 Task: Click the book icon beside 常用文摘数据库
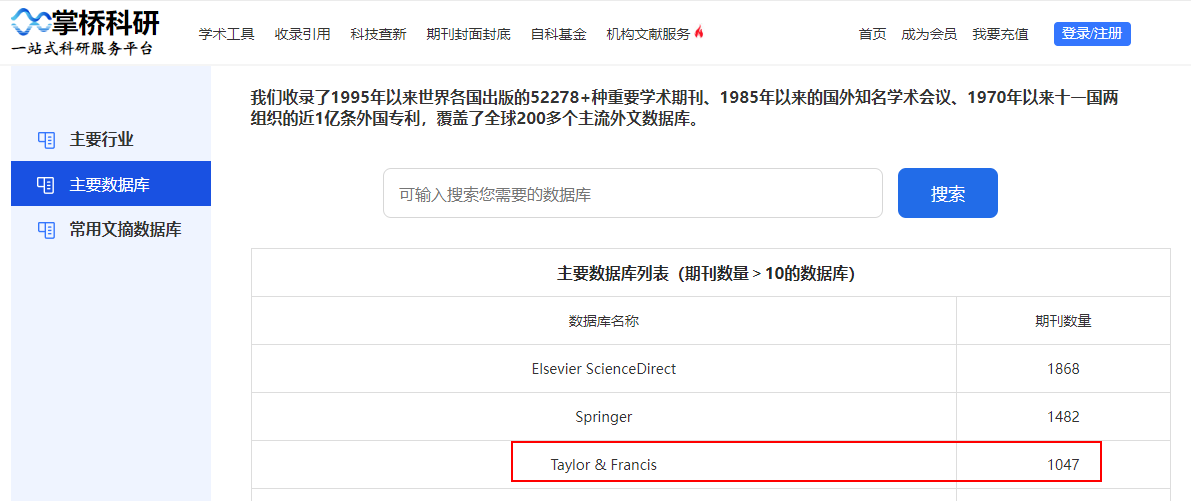click(x=46, y=229)
